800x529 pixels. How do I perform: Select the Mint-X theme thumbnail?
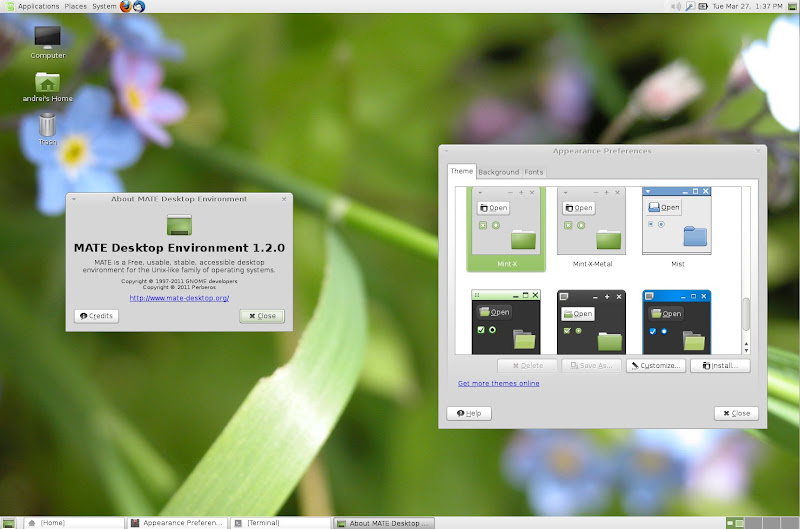[x=506, y=229]
